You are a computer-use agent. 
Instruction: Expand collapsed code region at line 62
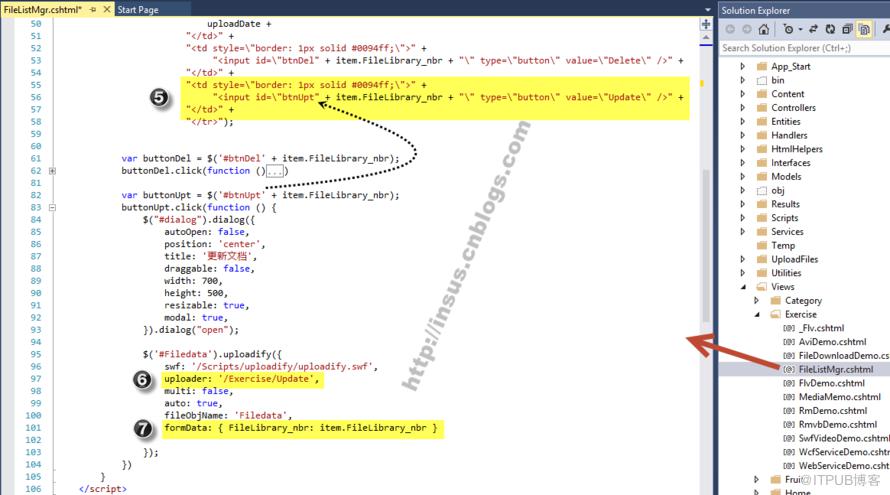tap(52, 170)
